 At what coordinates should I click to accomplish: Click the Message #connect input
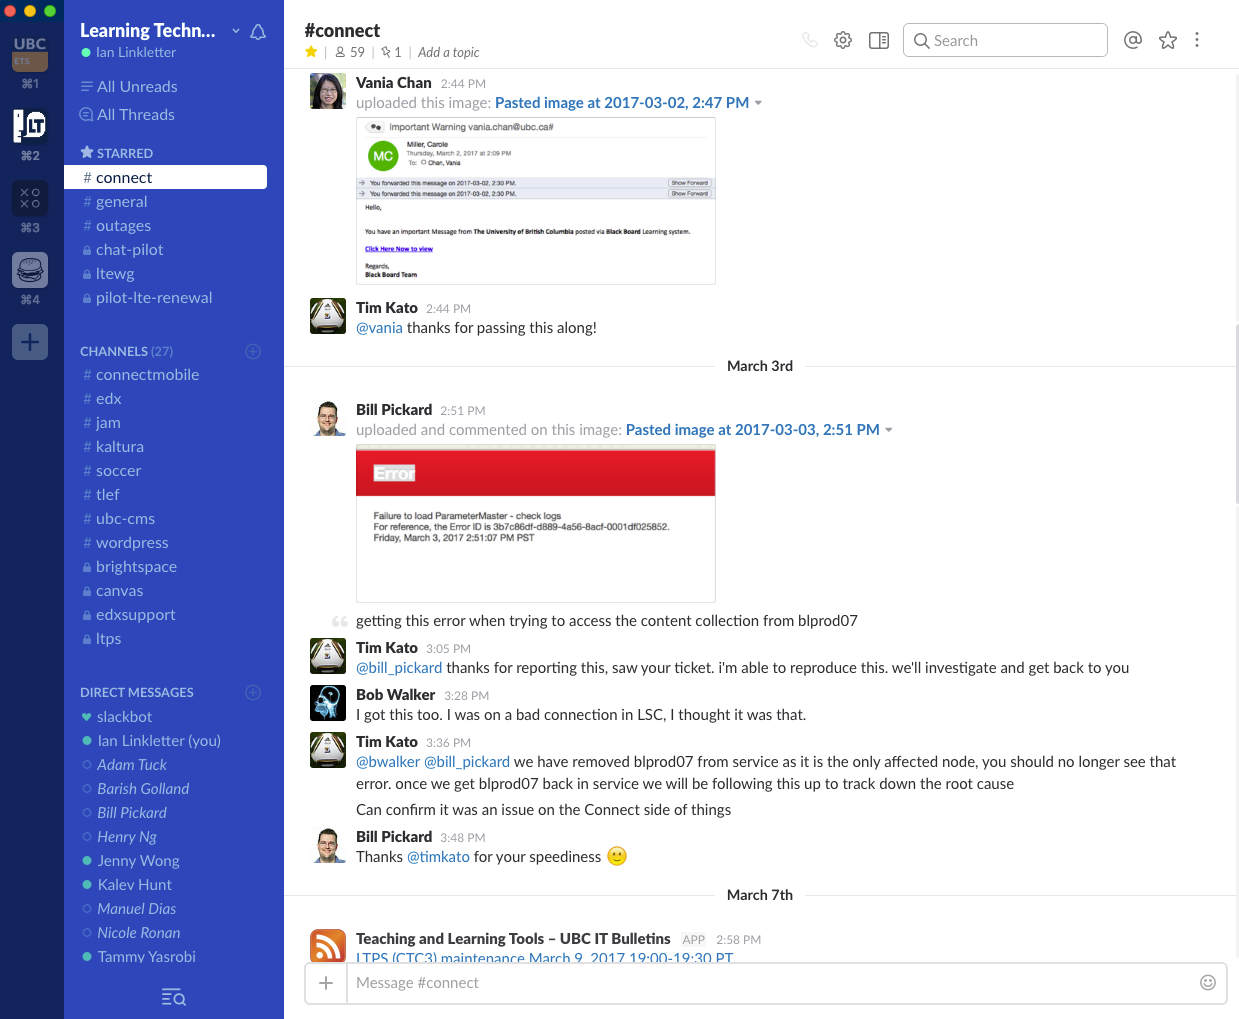click(770, 983)
